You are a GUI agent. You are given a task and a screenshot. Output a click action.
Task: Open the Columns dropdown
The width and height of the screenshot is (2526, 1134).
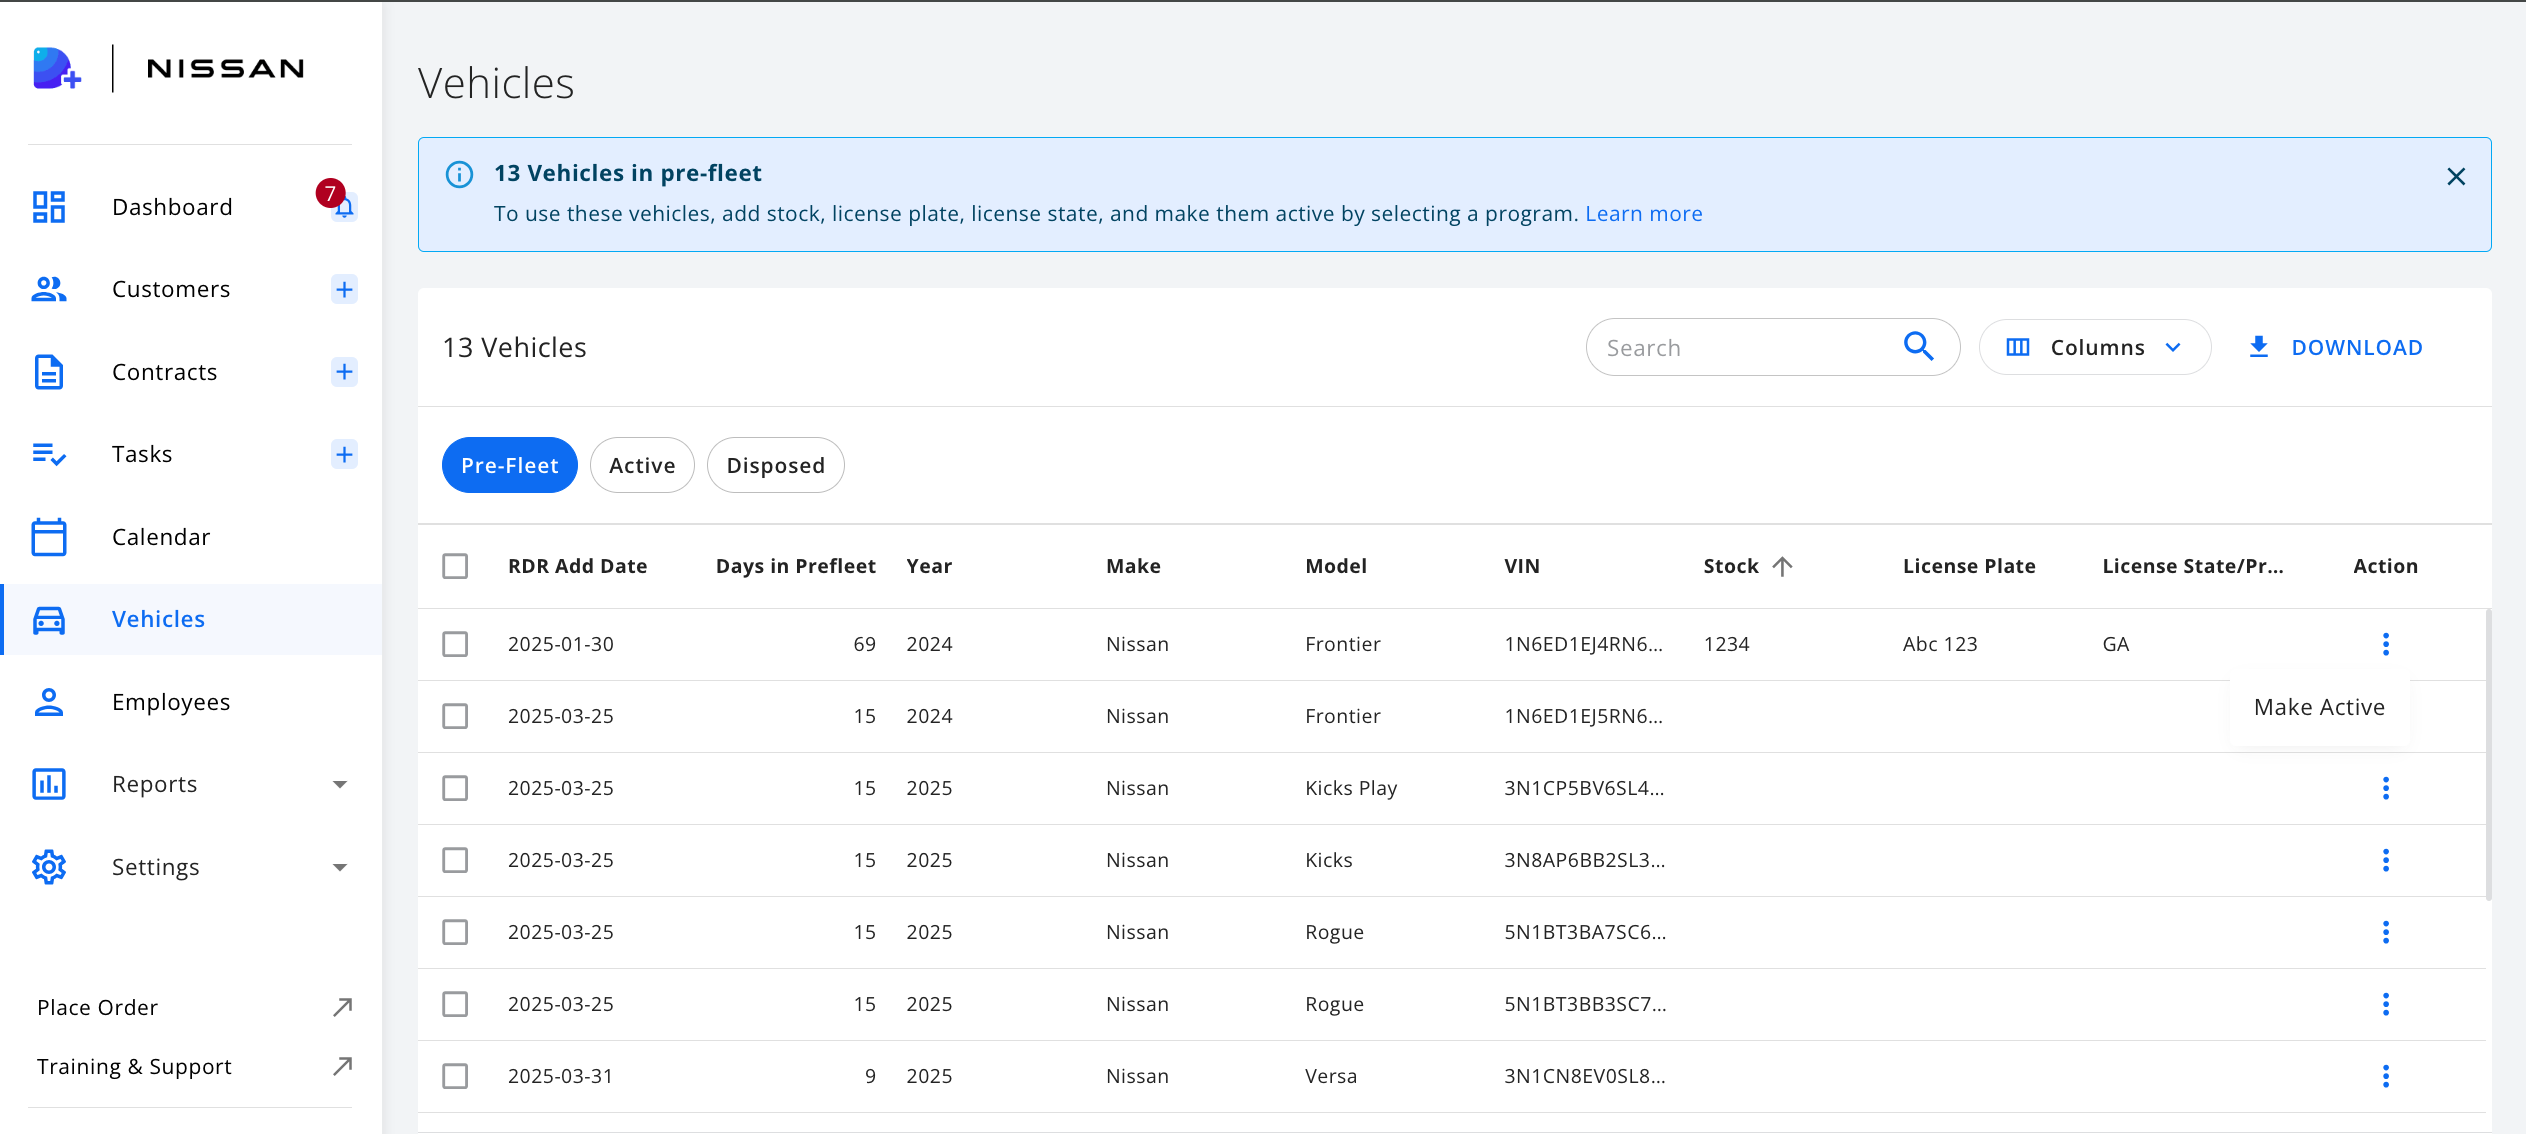click(x=2095, y=347)
